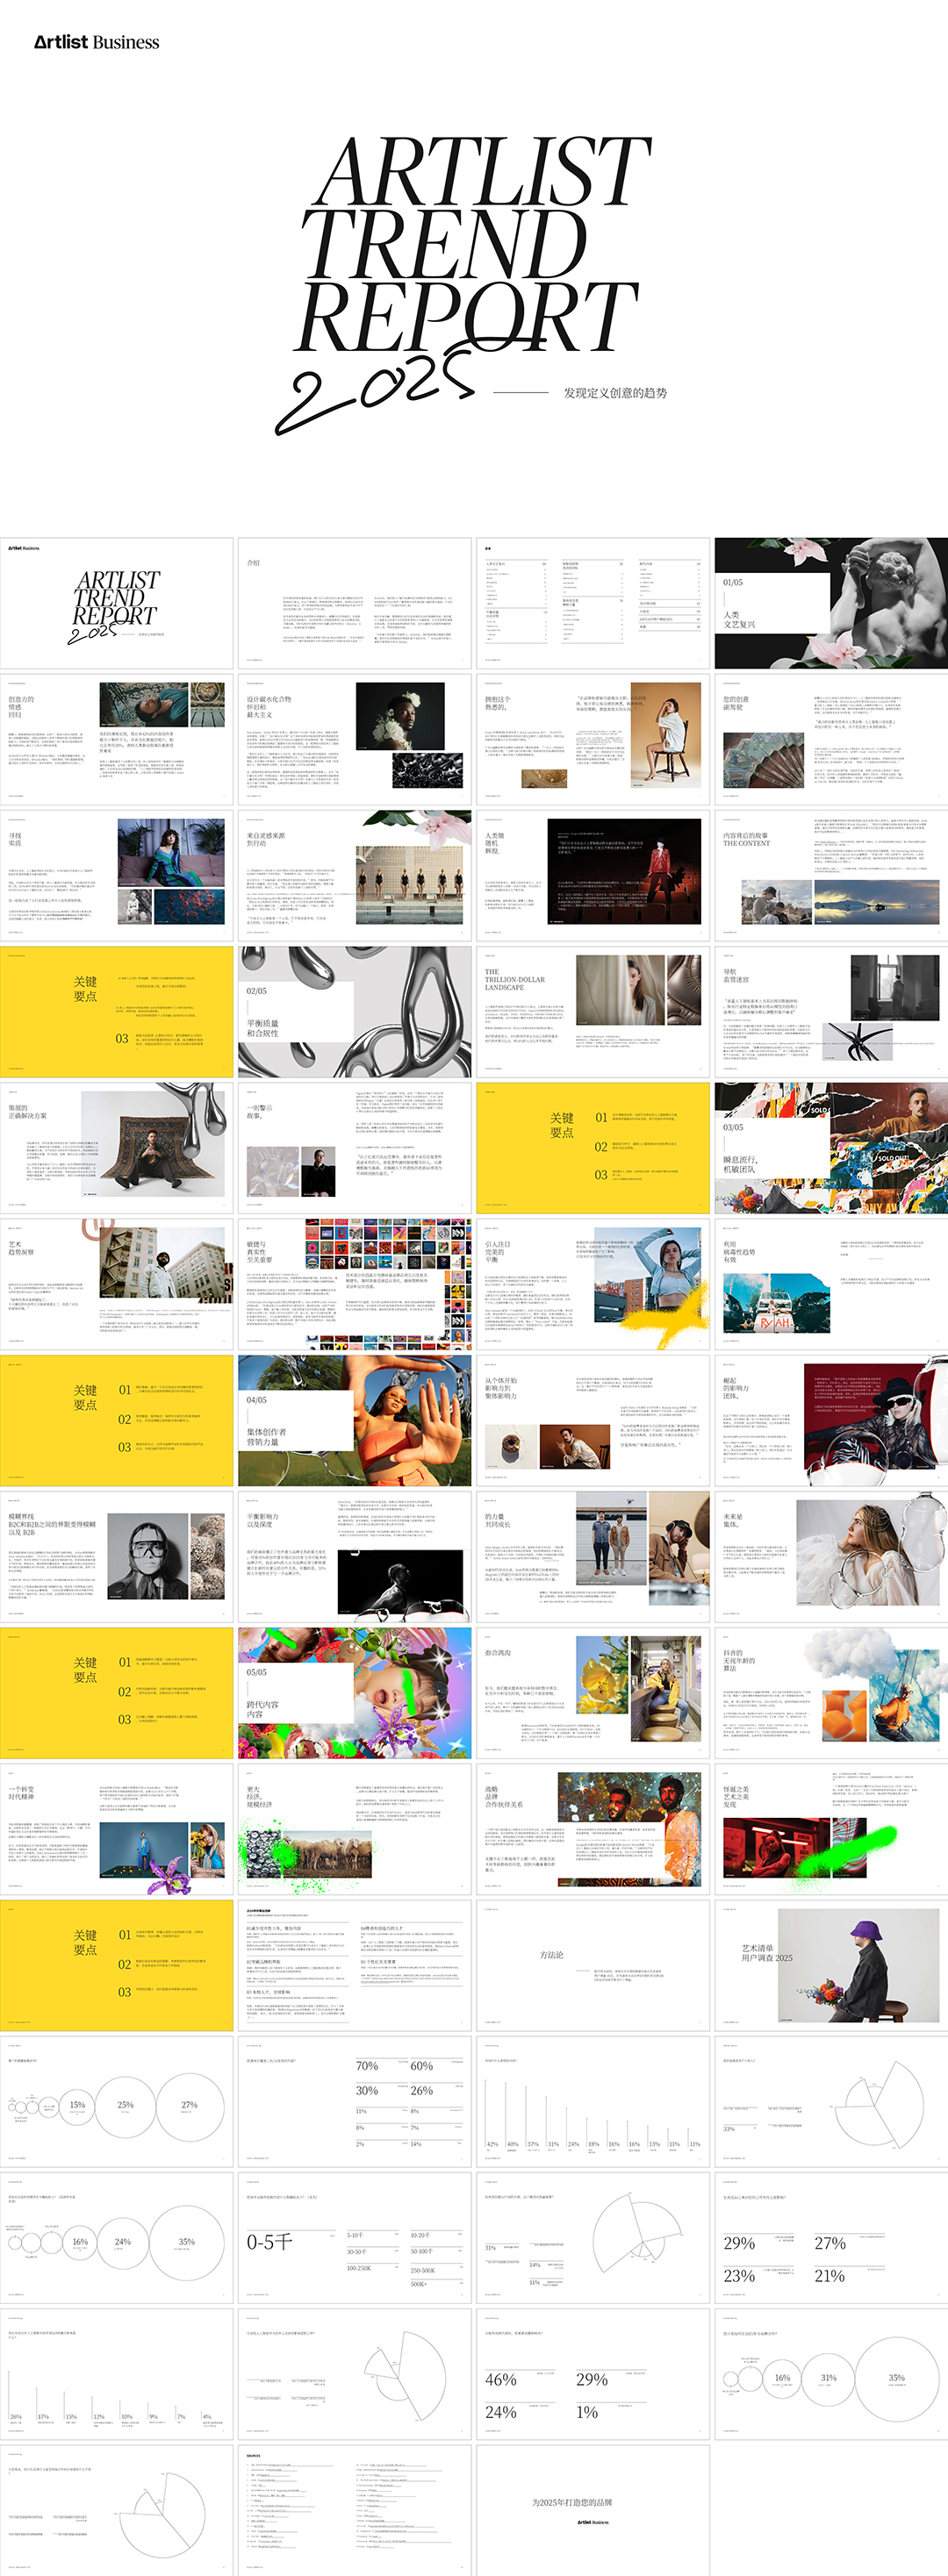This screenshot has width=948, height=2576.
Task: Select the 模糊界线 B2C和B2B slide
Action: [117, 1557]
